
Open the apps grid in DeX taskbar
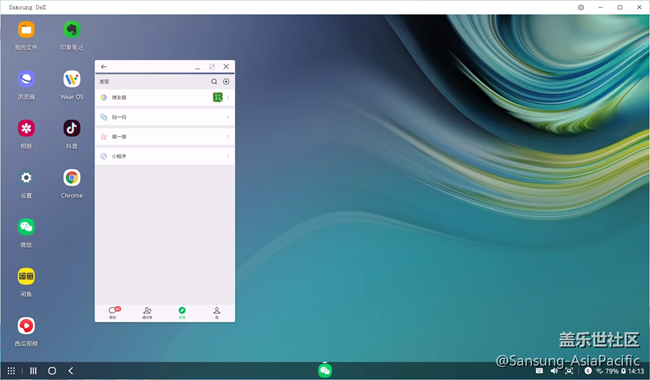pos(11,370)
